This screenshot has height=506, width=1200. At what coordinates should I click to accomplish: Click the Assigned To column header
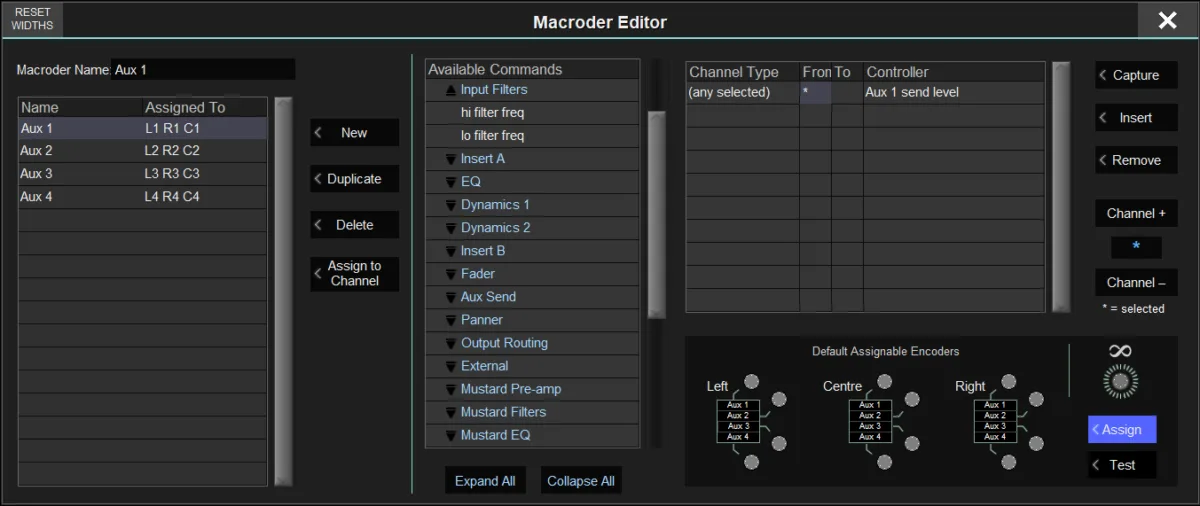click(205, 107)
